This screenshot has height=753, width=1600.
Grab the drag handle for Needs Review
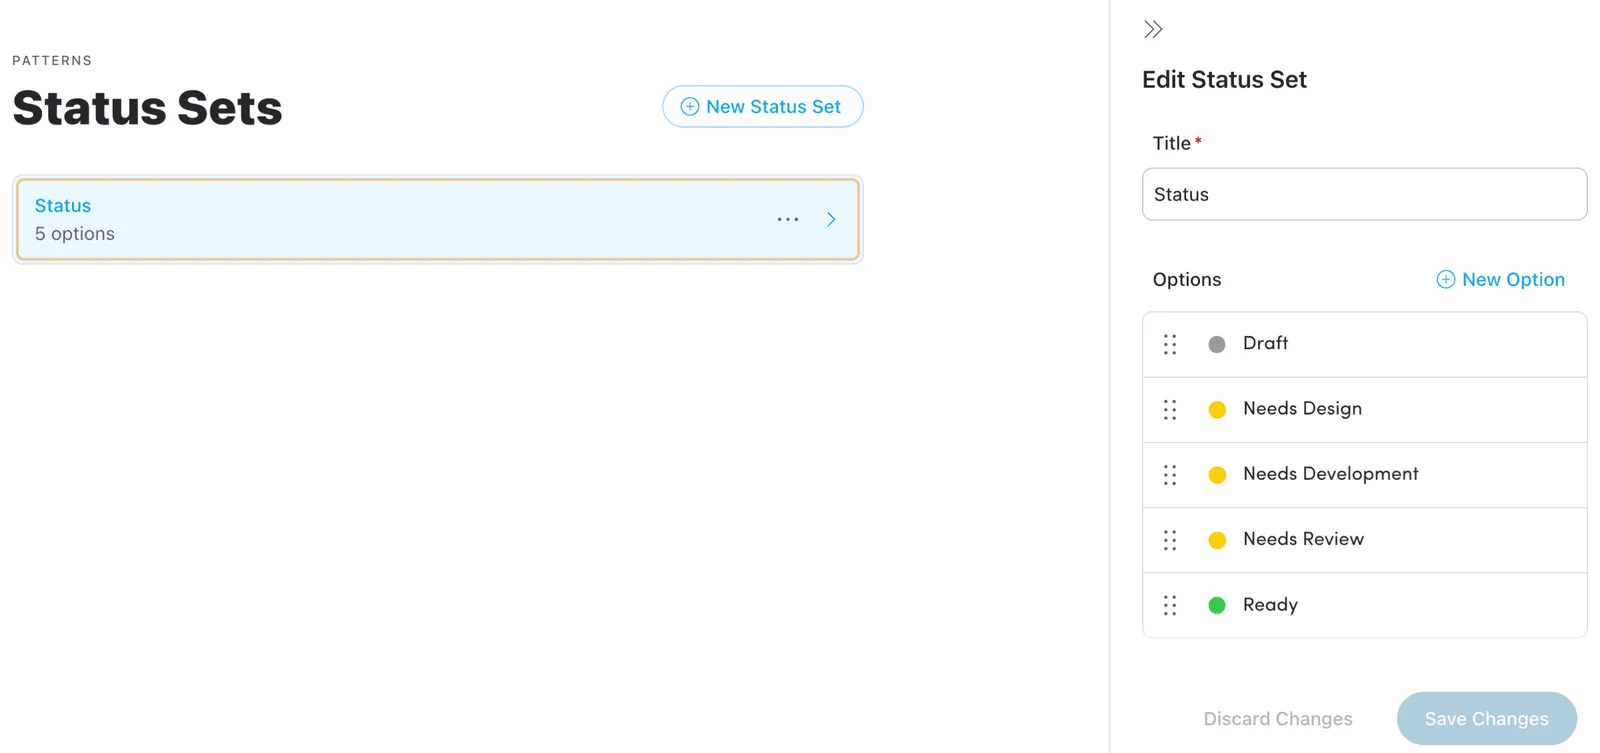(1170, 540)
